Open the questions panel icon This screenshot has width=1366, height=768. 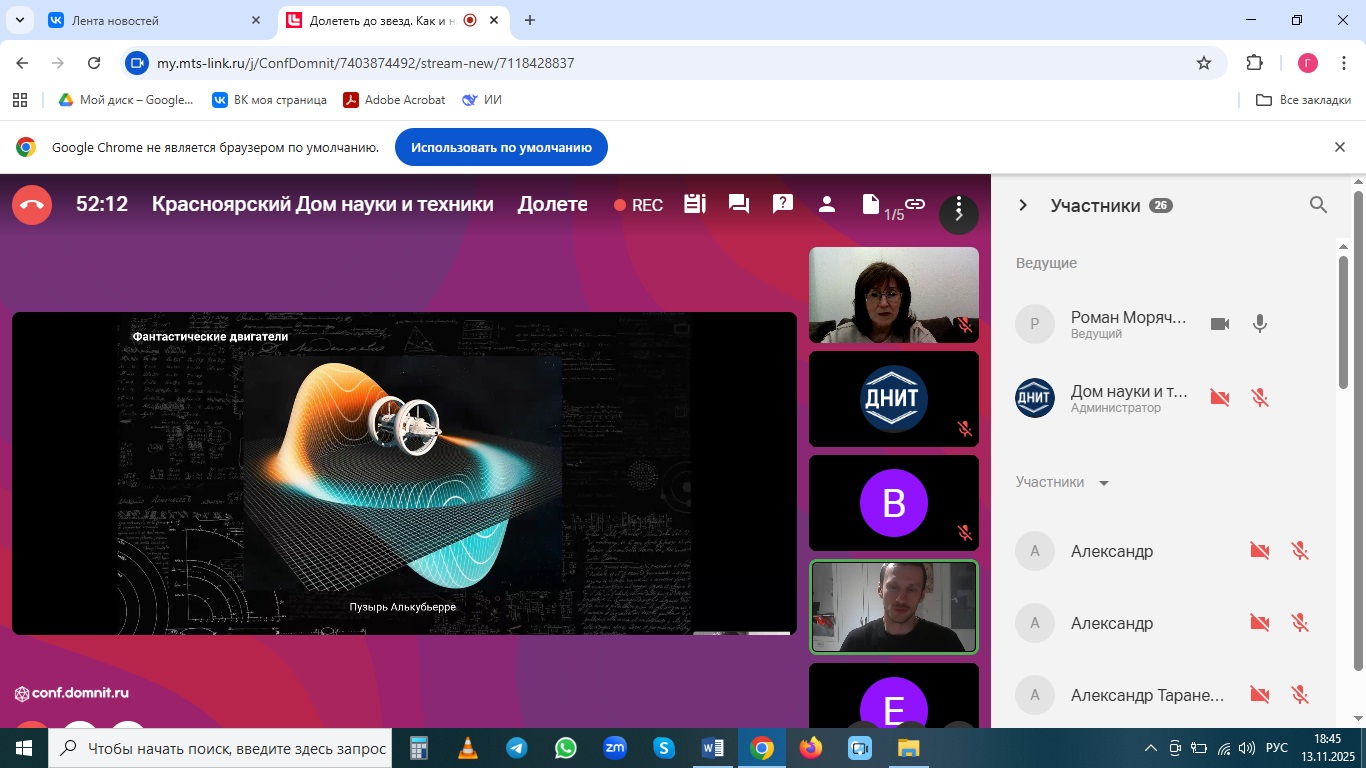783,204
